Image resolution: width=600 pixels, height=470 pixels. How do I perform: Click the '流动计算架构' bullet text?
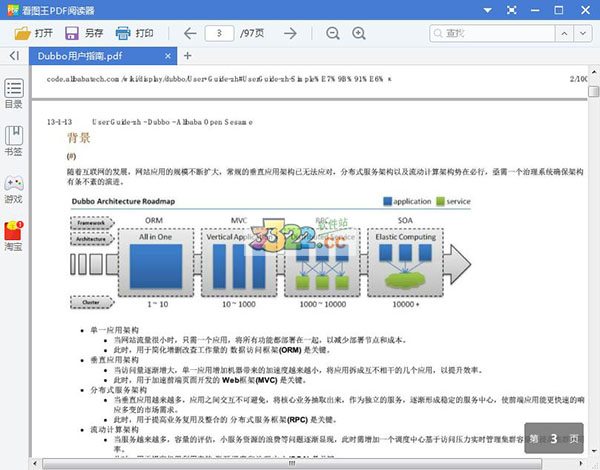click(x=114, y=429)
